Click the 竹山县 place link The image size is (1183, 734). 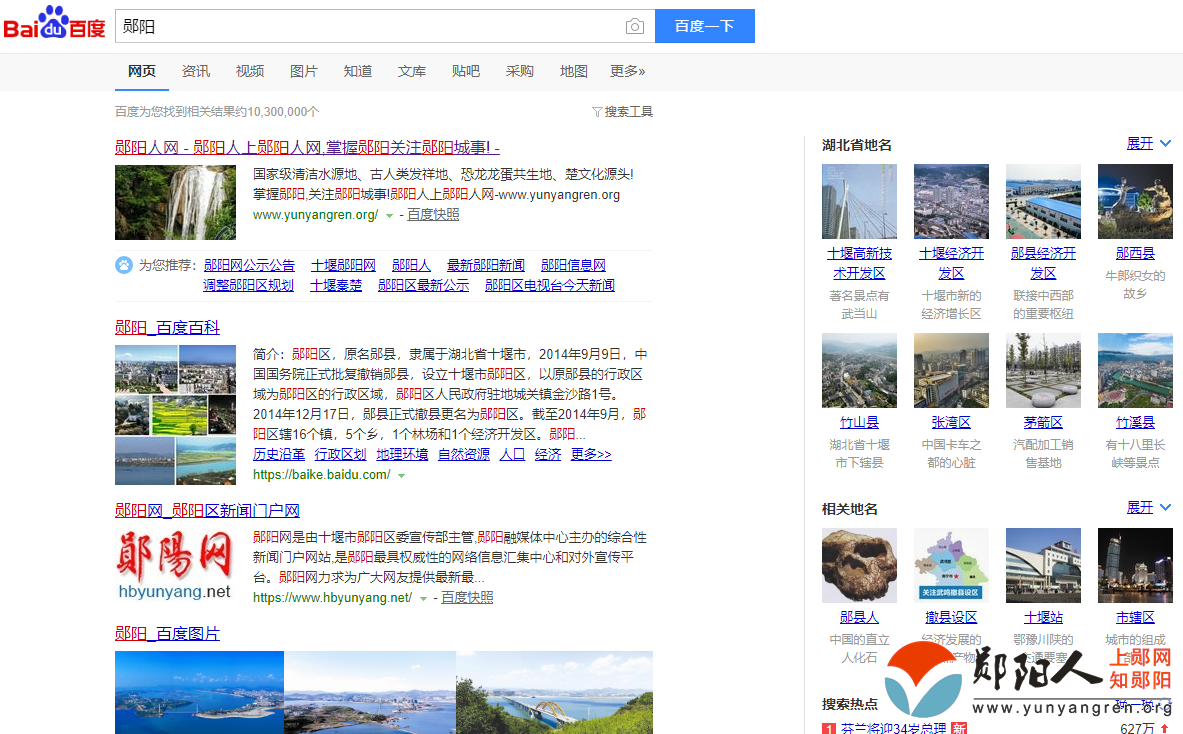pos(859,422)
